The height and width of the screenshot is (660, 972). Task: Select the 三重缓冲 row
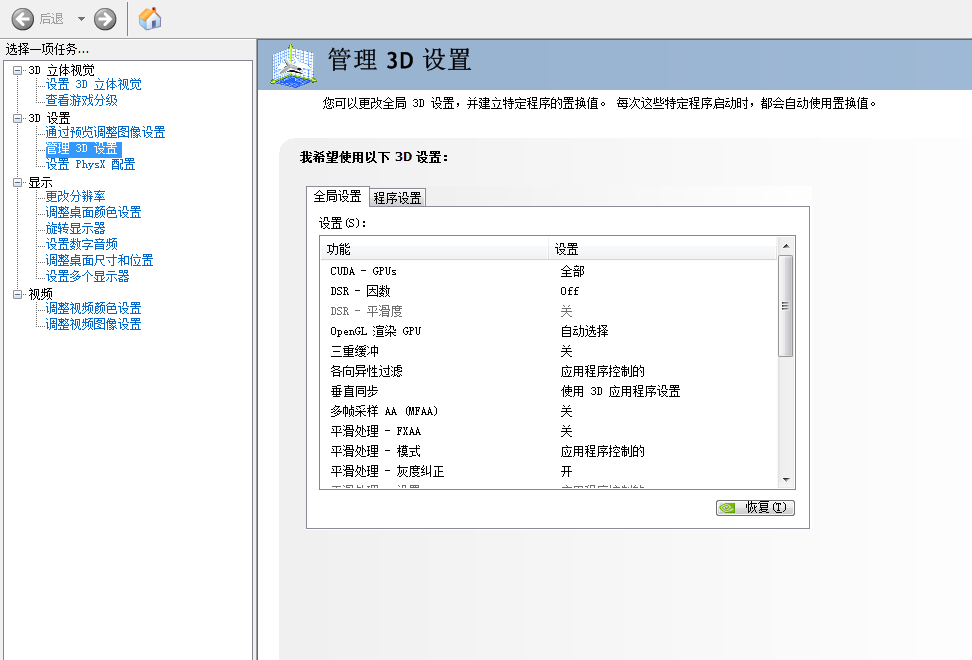click(549, 351)
